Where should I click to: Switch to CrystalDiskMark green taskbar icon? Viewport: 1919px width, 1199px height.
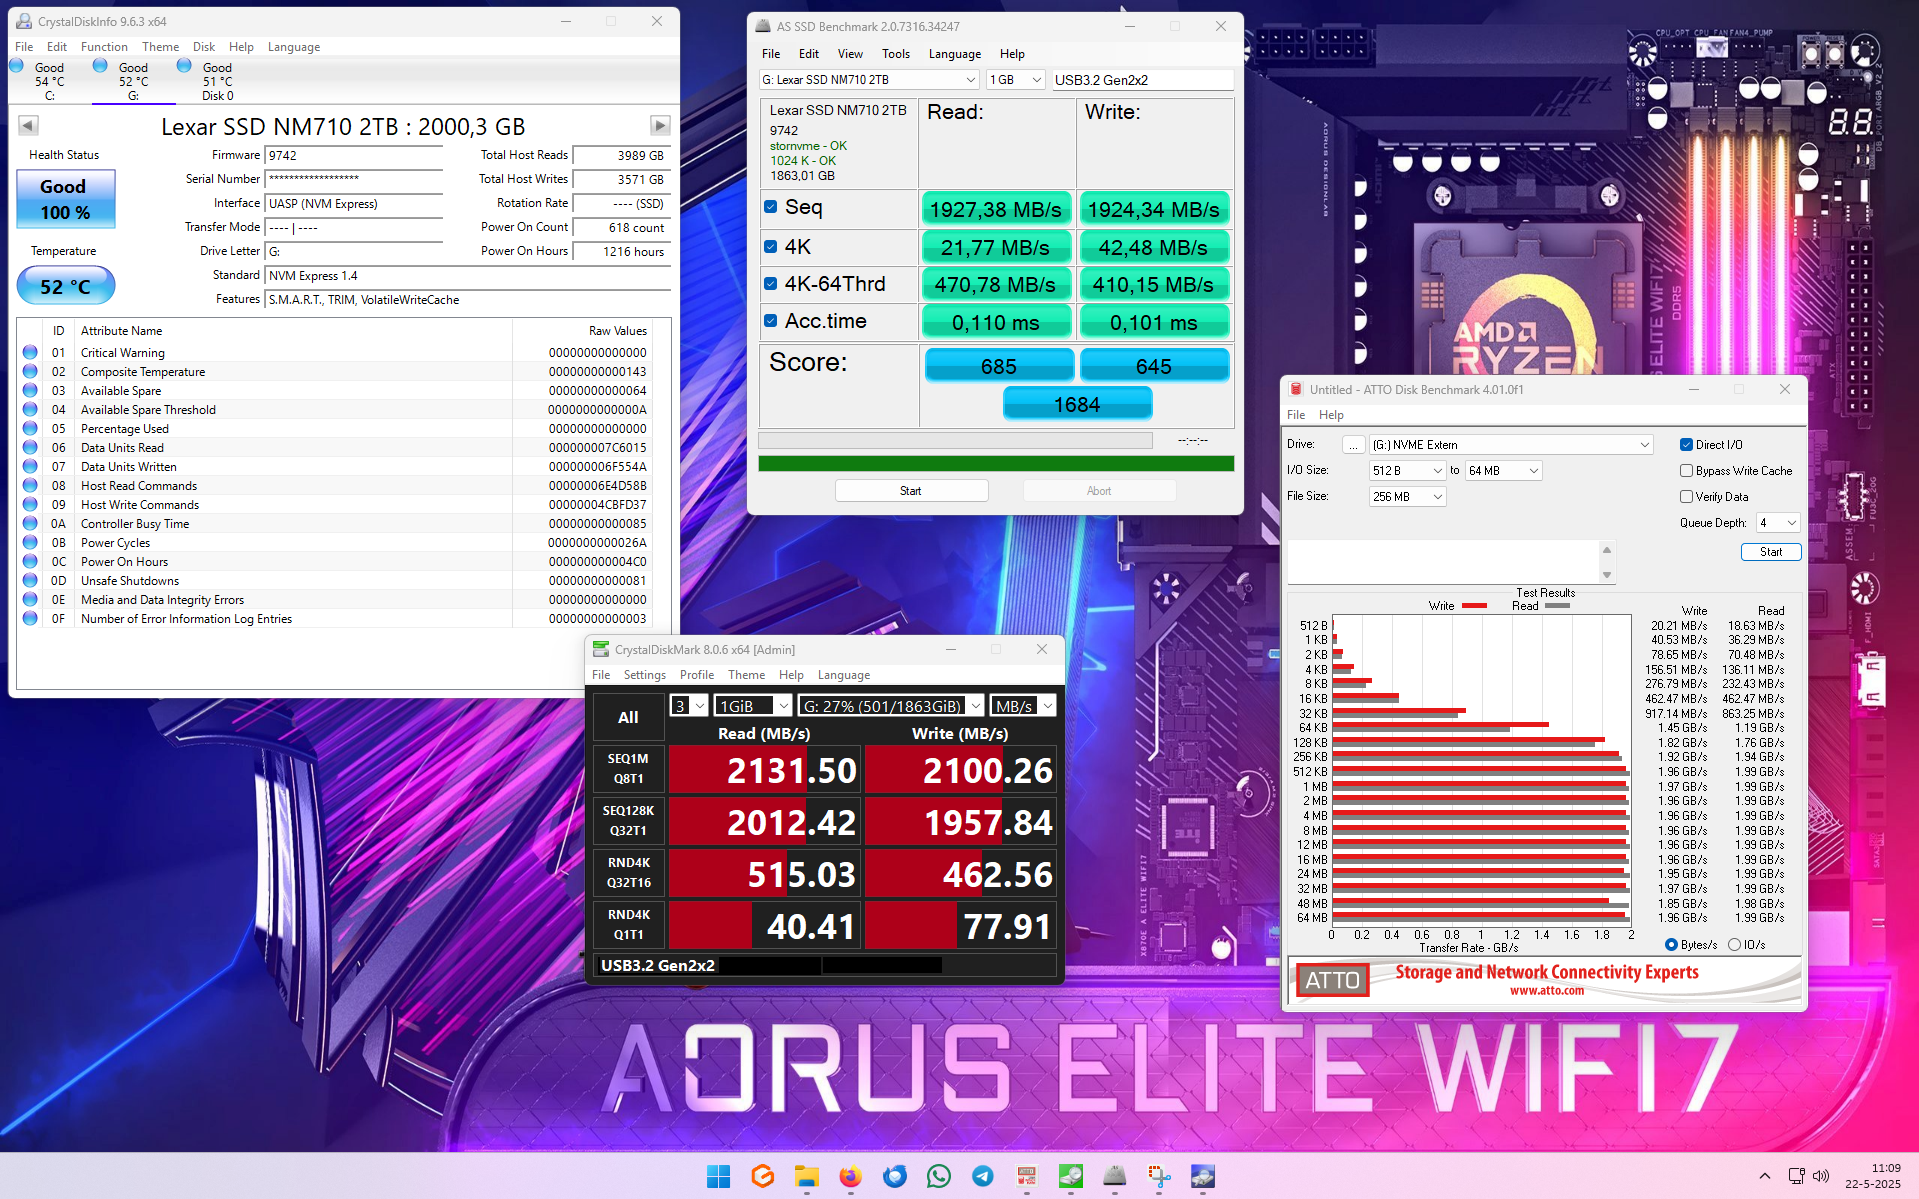click(1070, 1176)
